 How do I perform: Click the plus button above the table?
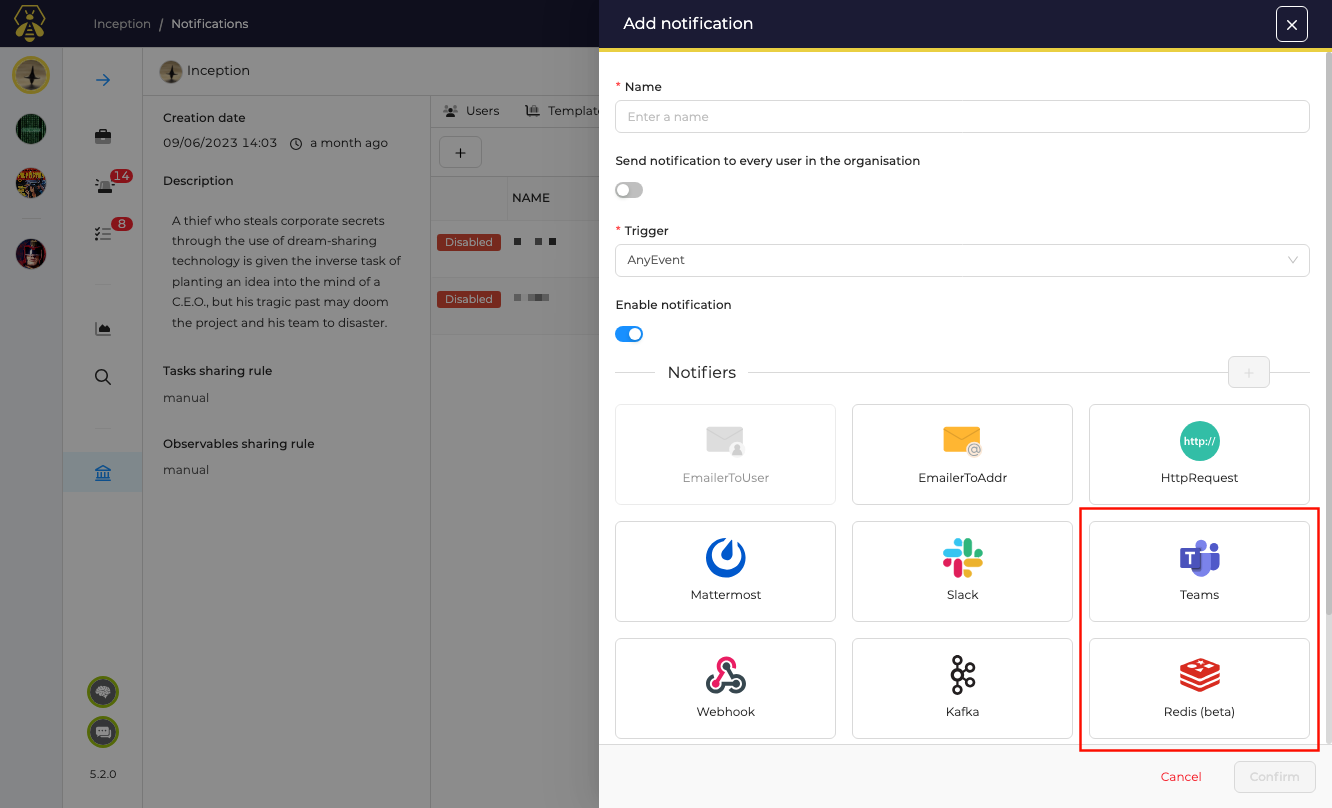coord(460,153)
